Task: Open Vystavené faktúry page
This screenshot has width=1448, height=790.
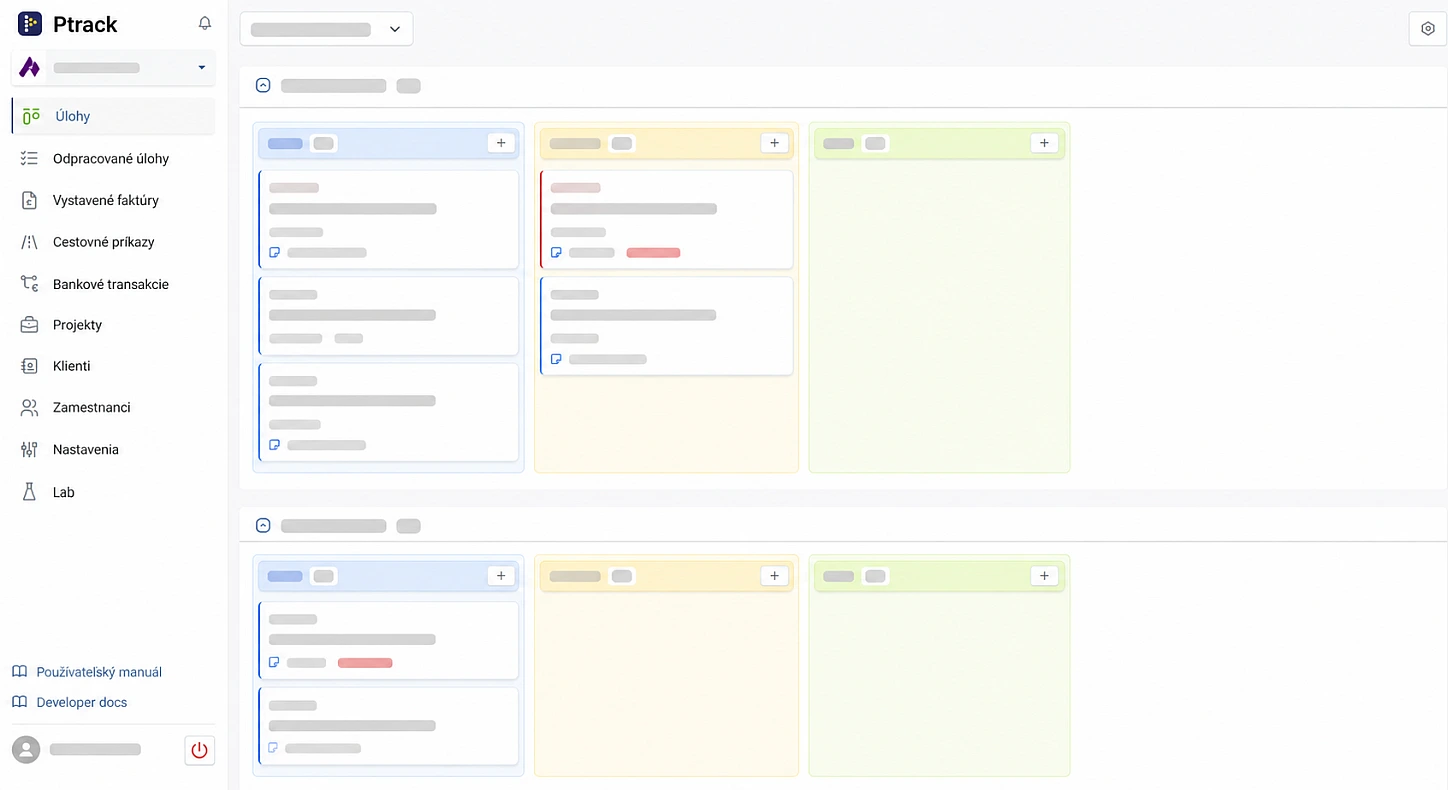Action: click(106, 200)
